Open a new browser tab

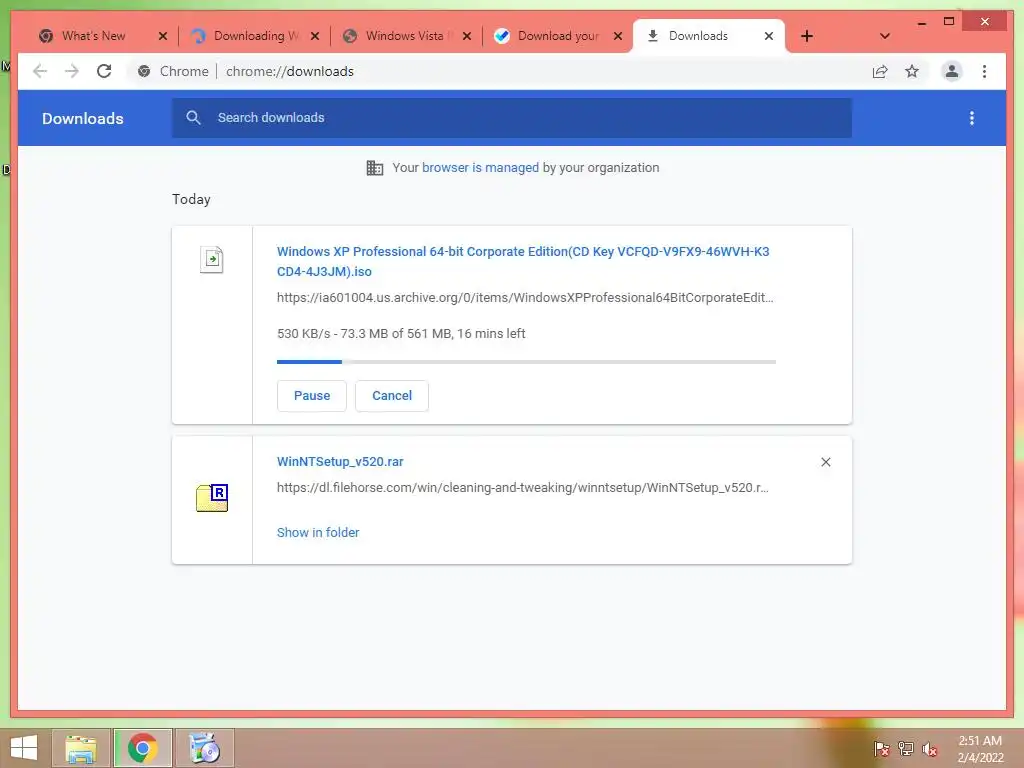[807, 36]
